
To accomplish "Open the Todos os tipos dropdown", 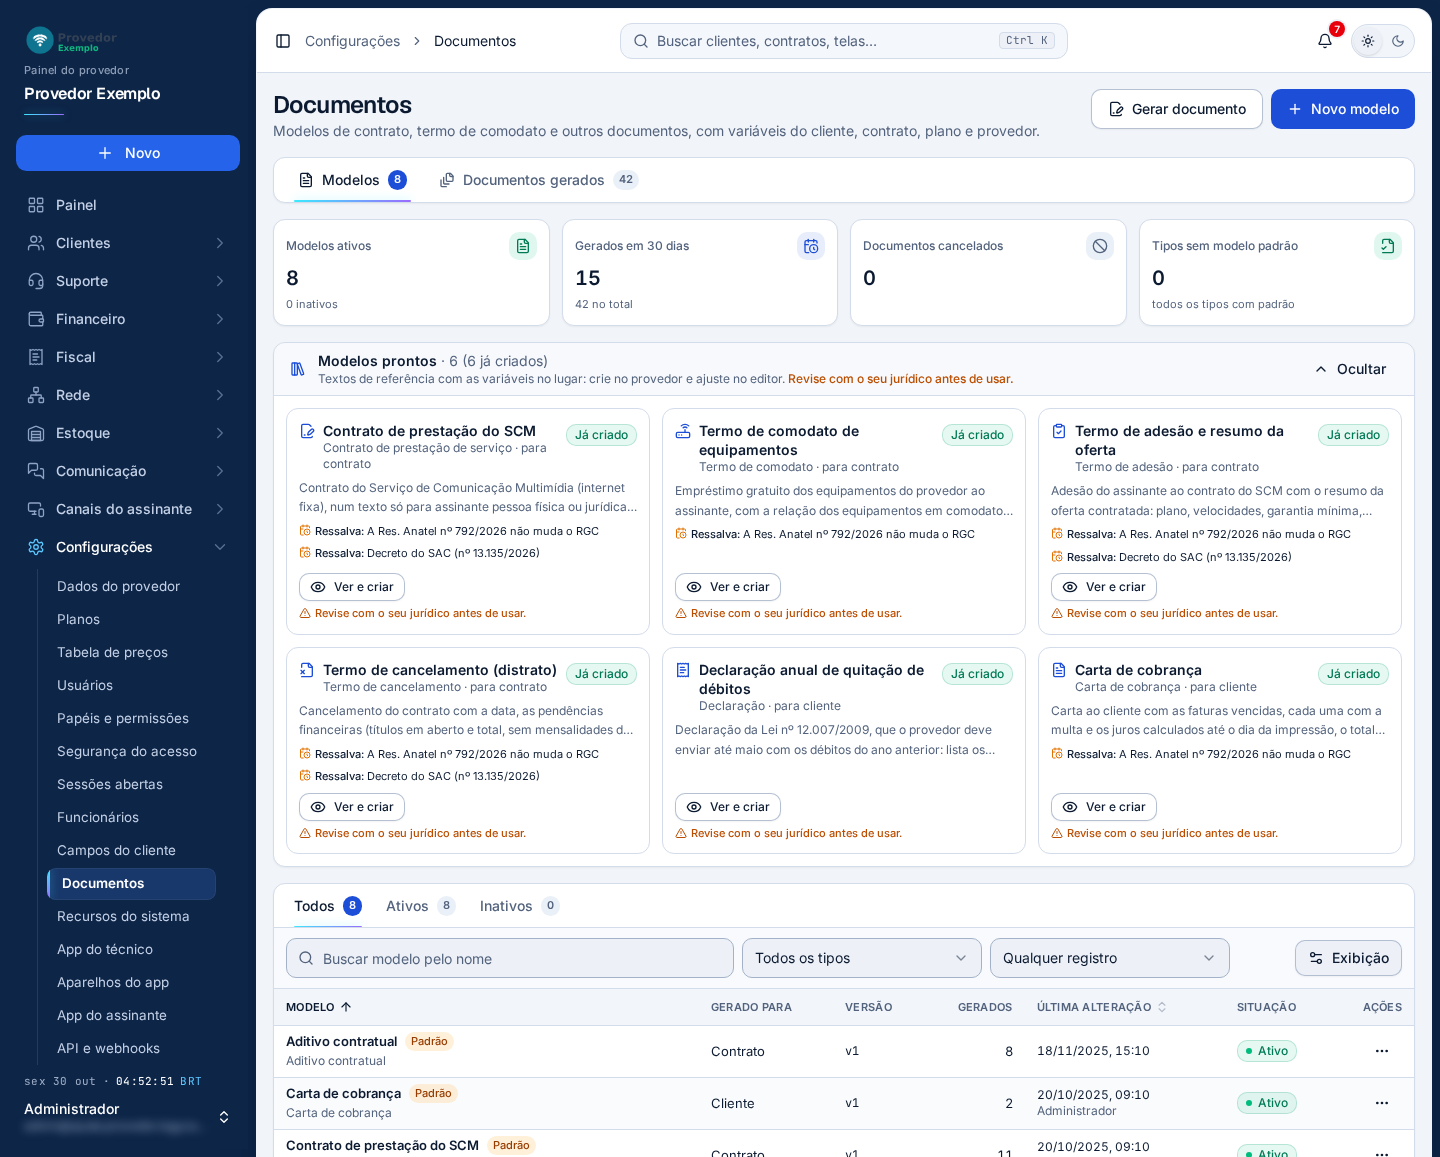I will (x=862, y=958).
